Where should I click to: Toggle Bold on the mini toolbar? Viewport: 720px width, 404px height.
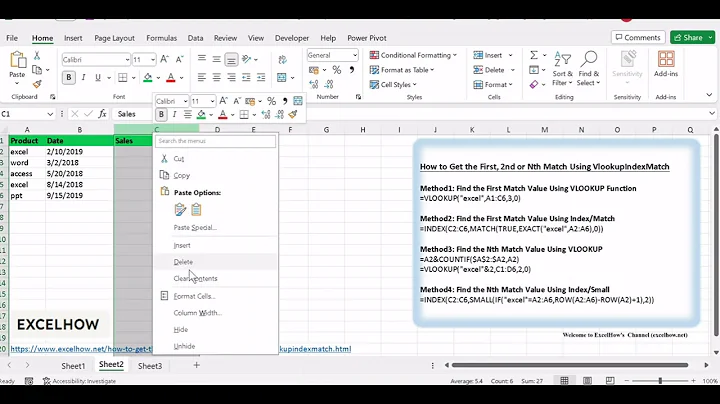(161, 114)
